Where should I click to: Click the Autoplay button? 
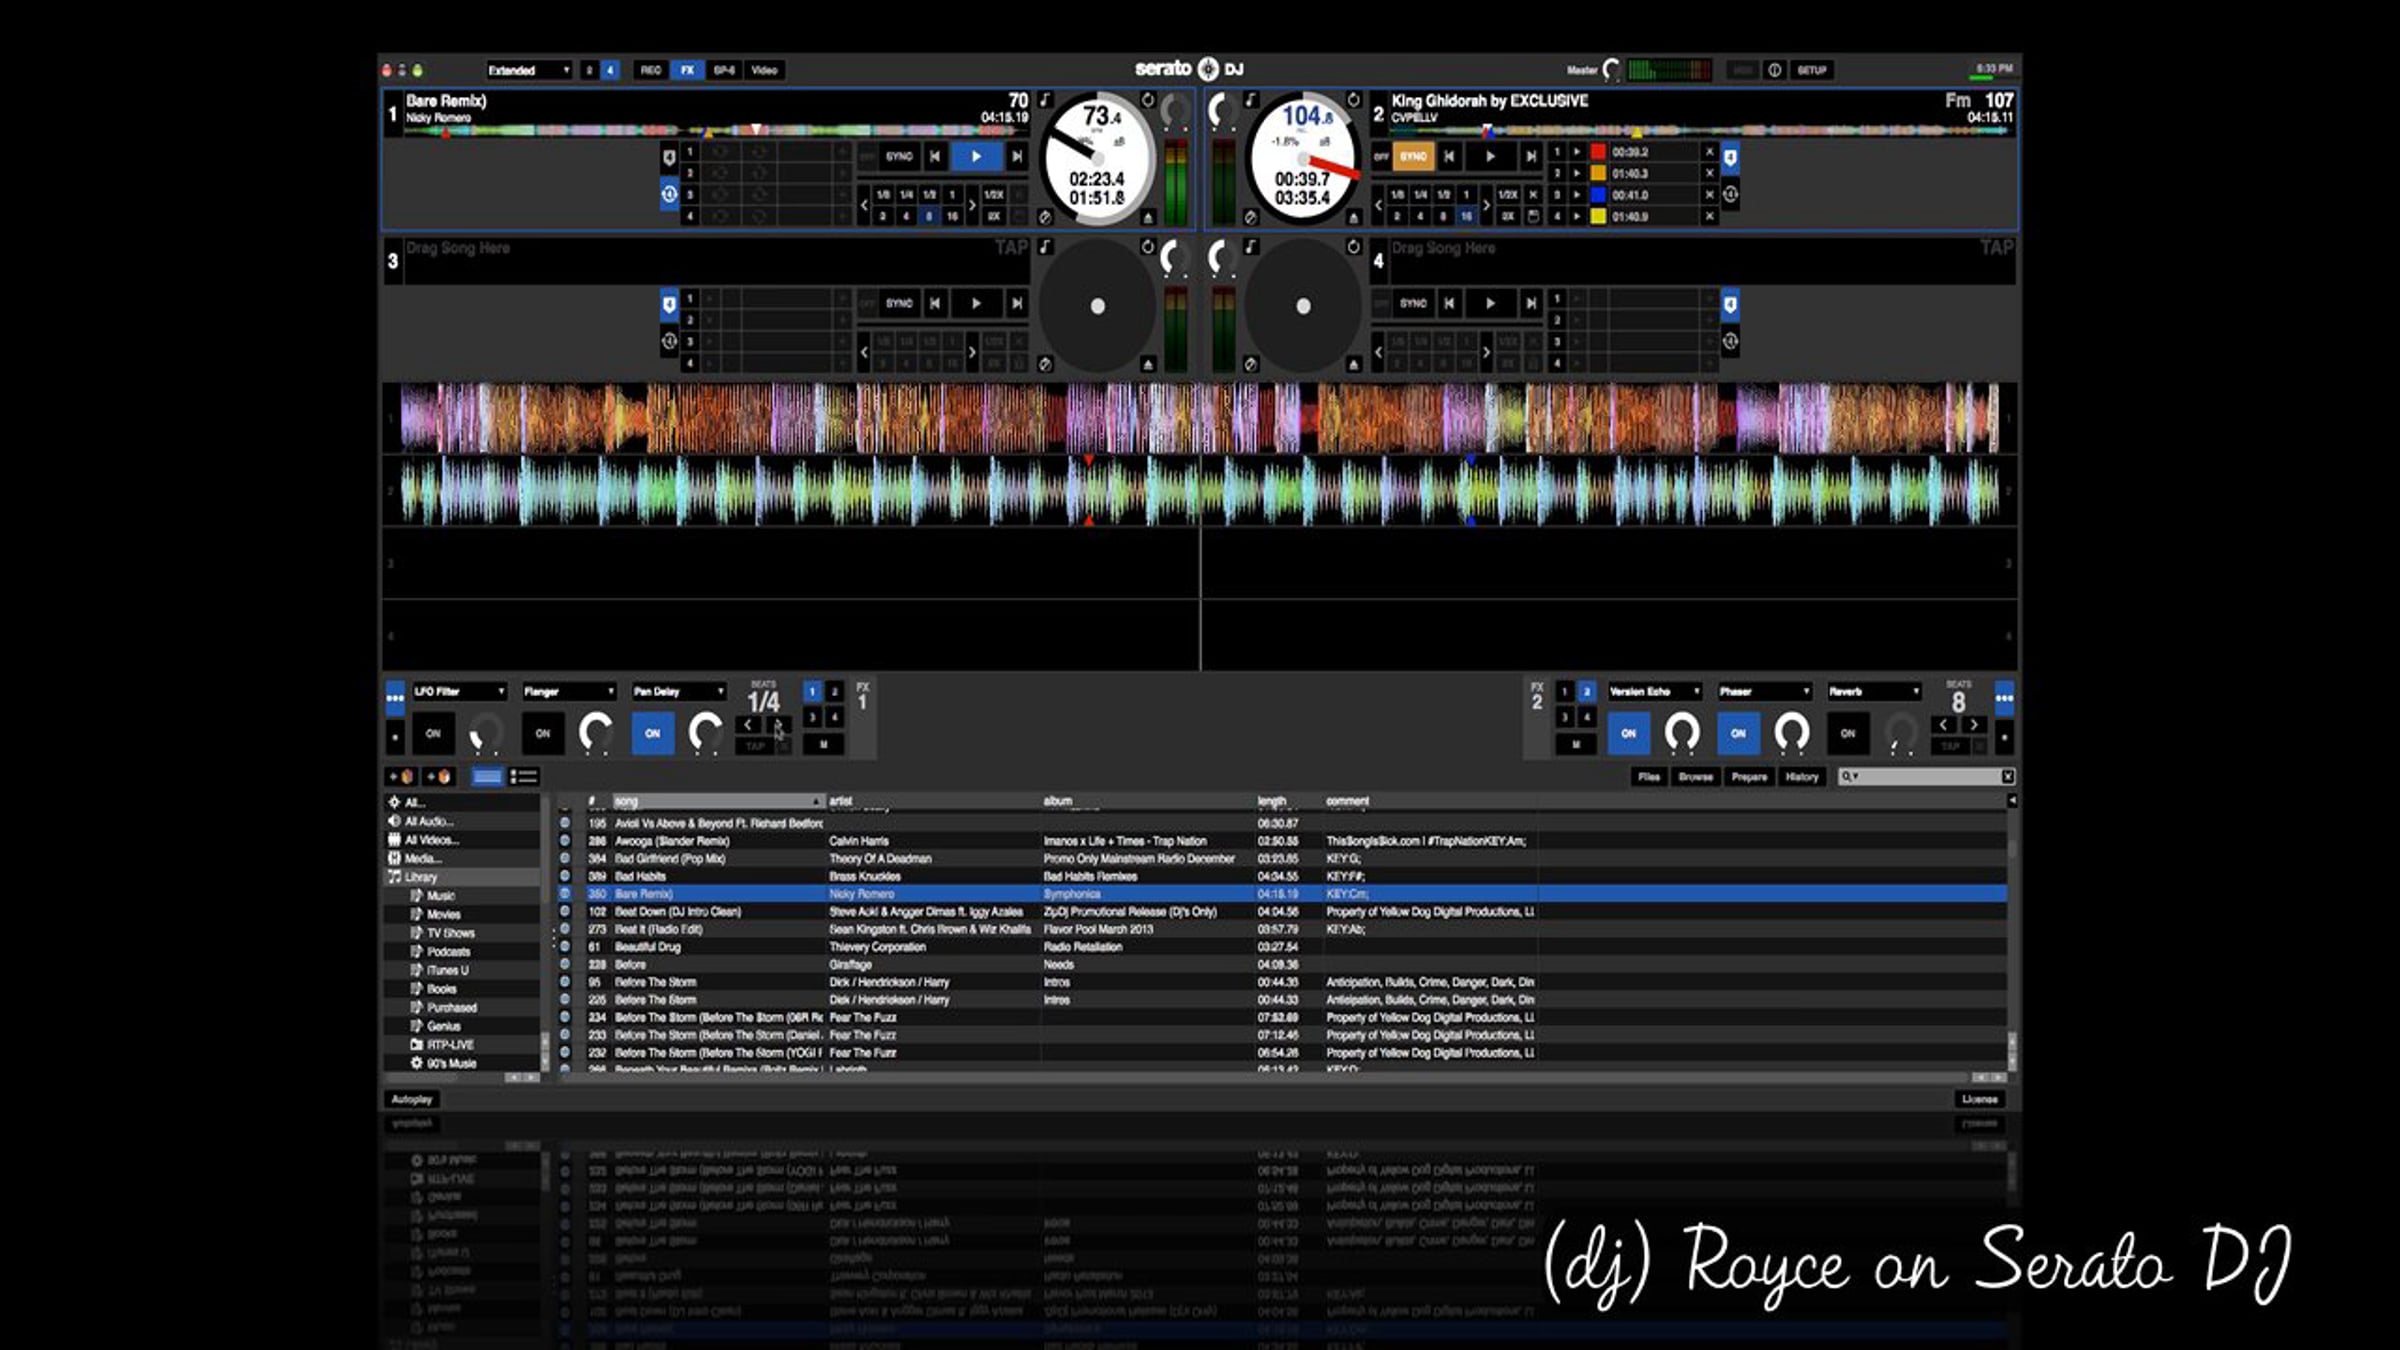pyautogui.click(x=412, y=1099)
